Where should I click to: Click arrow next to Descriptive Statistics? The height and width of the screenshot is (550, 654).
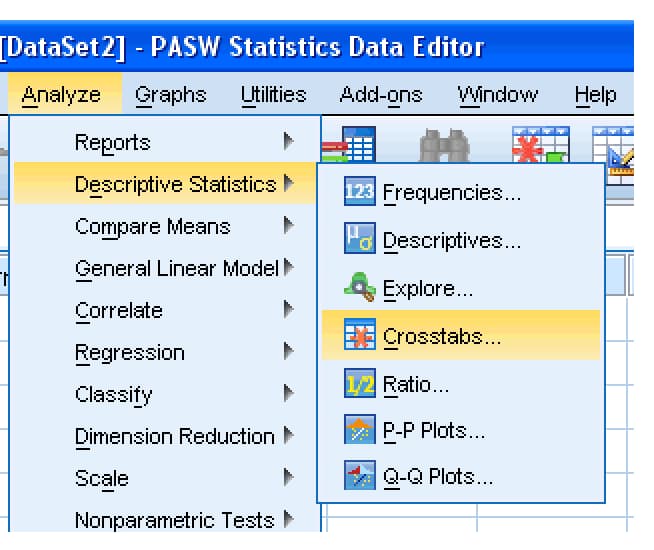[x=289, y=183]
